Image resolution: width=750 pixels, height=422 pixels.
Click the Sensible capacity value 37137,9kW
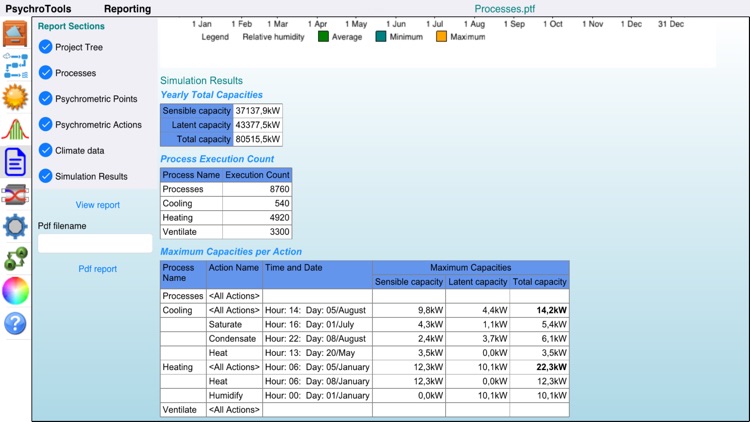click(257, 111)
